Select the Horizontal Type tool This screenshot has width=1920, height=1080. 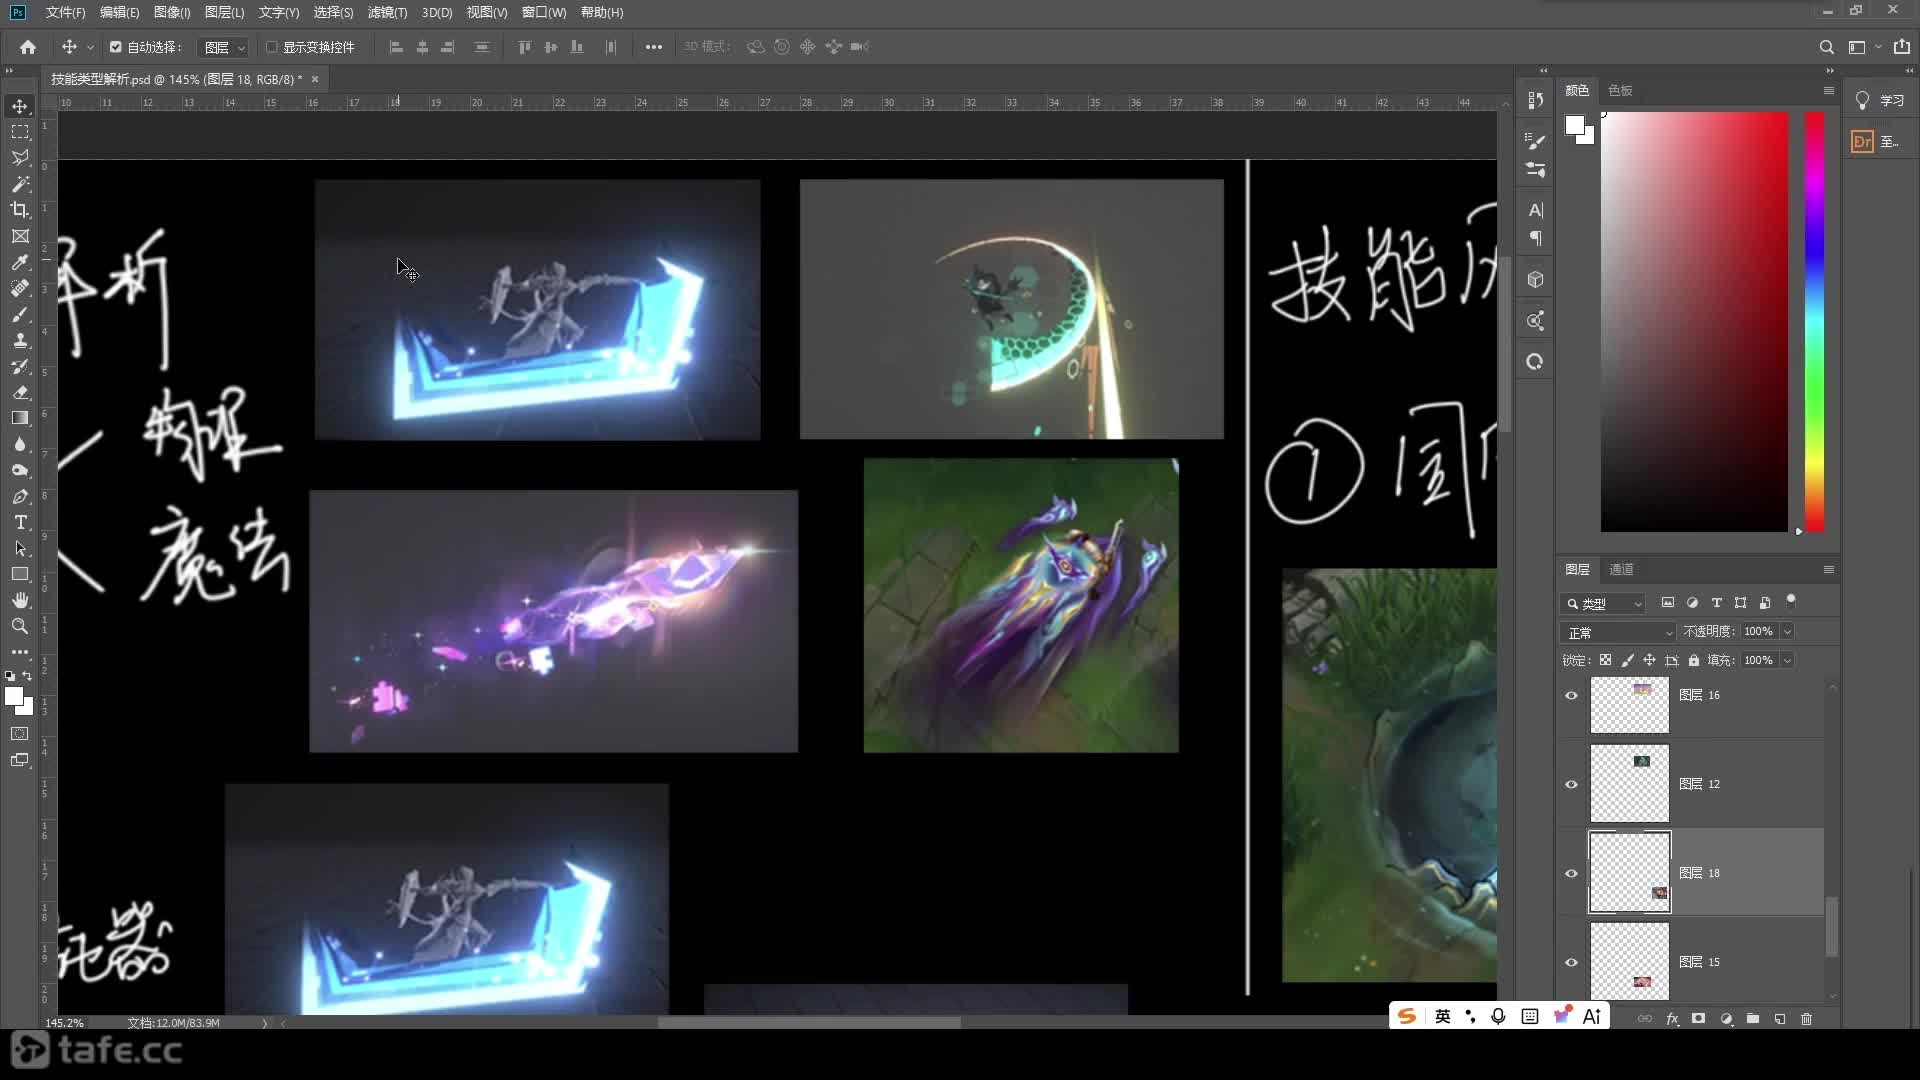(20, 522)
